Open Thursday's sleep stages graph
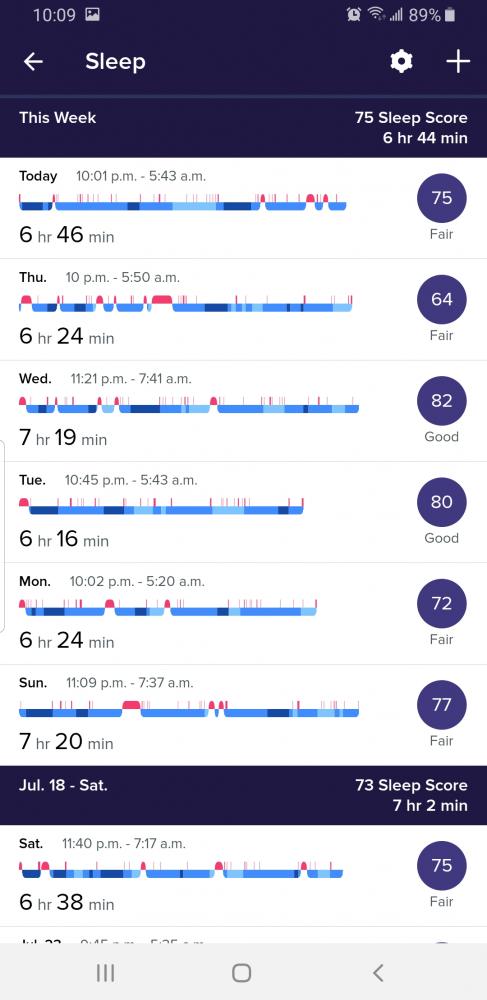The image size is (487, 1000). pyautogui.click(x=185, y=304)
